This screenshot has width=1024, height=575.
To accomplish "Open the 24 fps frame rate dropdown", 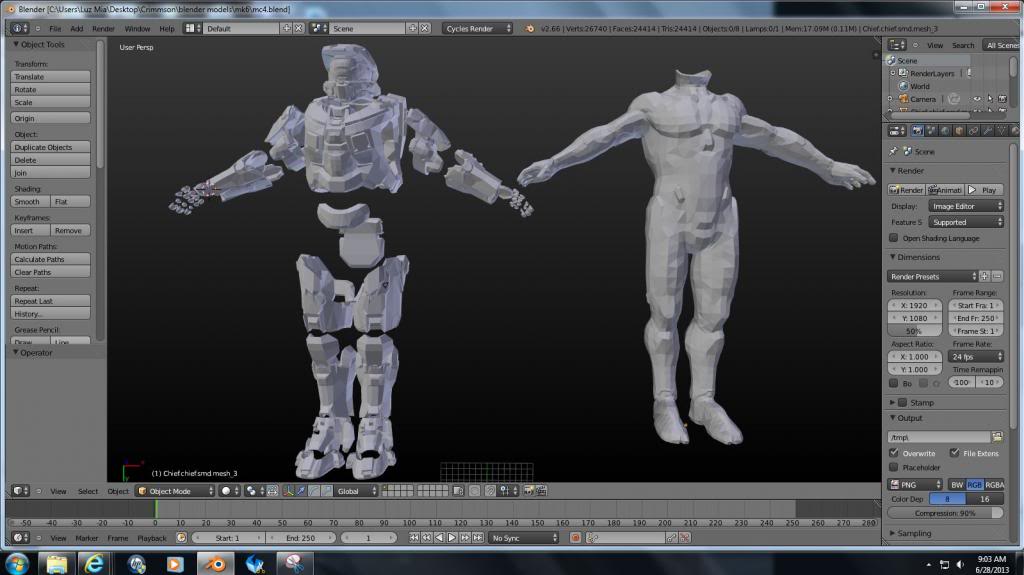I will coord(976,357).
